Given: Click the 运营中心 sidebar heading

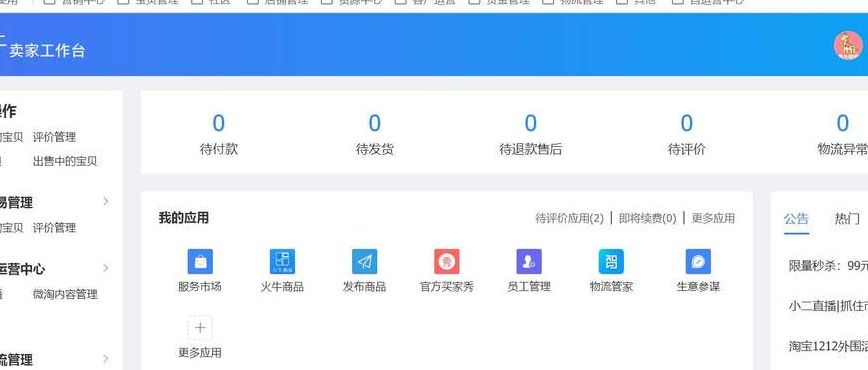Looking at the screenshot, I should point(22,269).
